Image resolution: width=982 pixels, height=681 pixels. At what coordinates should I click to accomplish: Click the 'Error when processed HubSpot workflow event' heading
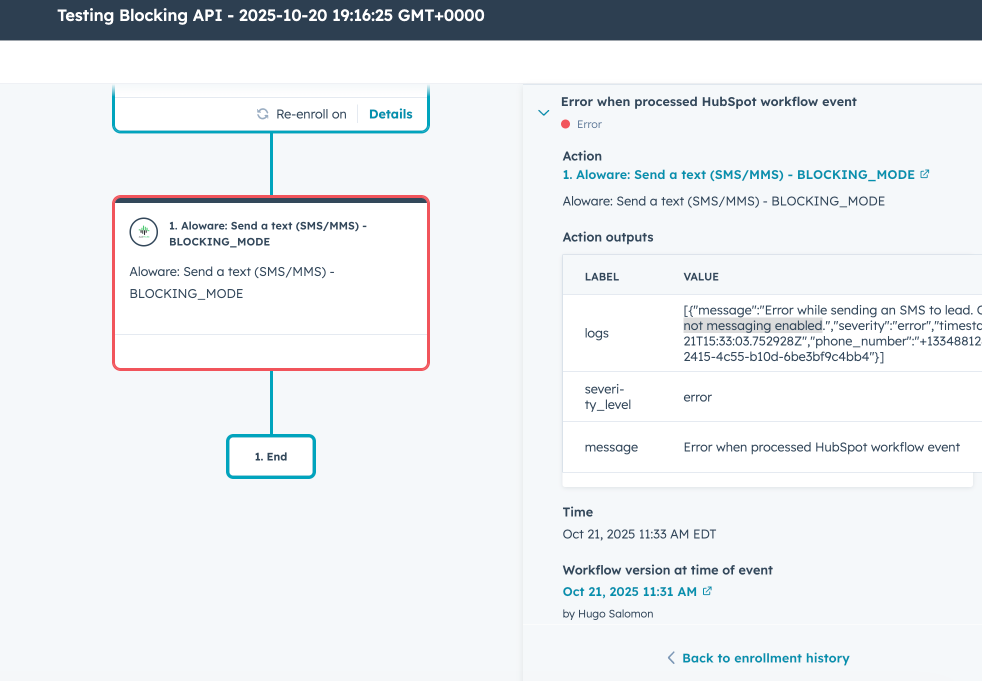708,101
